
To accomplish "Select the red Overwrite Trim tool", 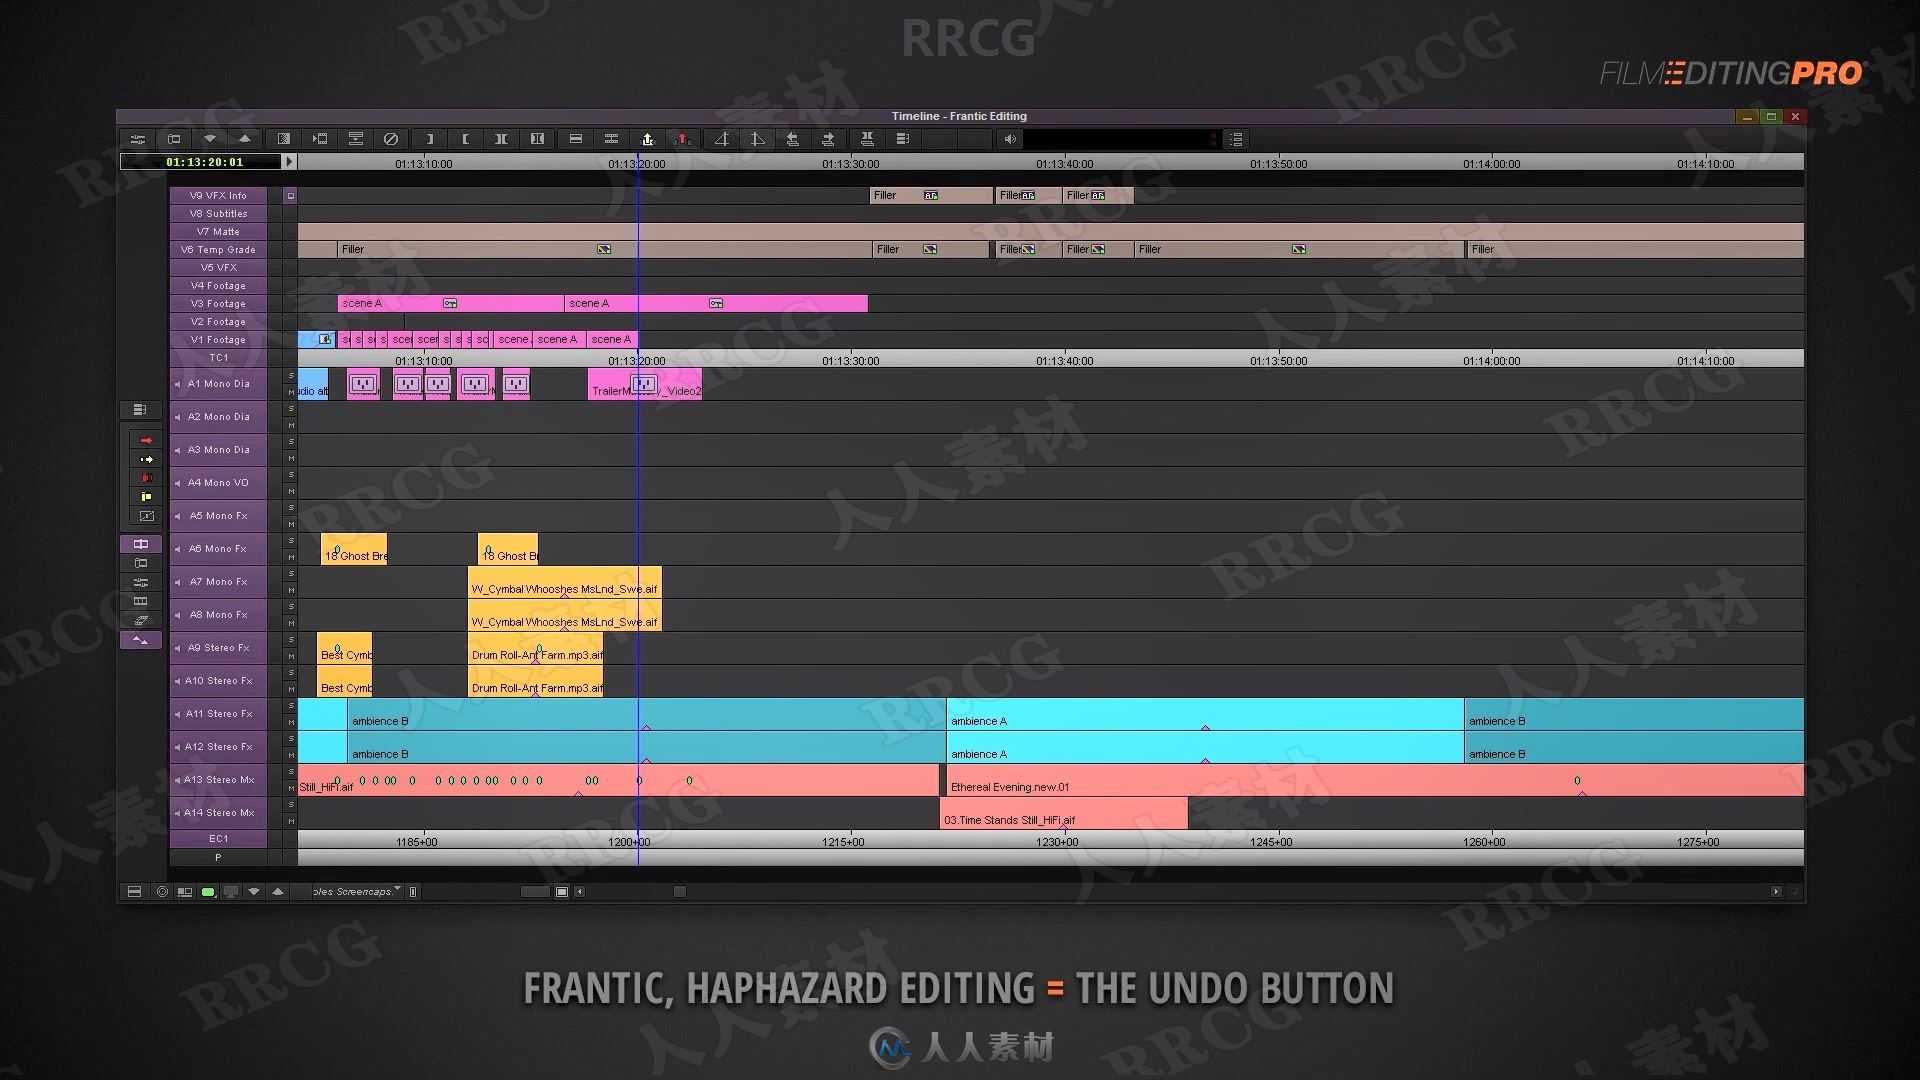I will 146,478.
